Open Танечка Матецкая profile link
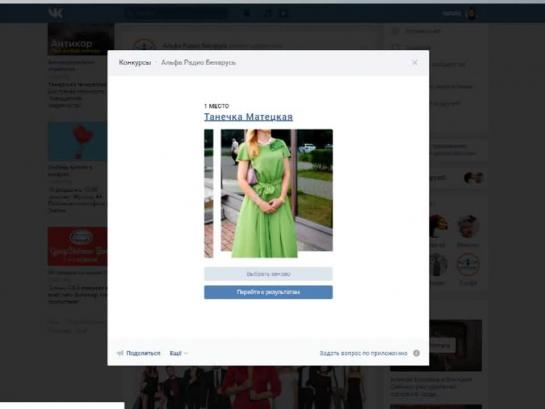The width and height of the screenshot is (545, 409). click(x=248, y=117)
